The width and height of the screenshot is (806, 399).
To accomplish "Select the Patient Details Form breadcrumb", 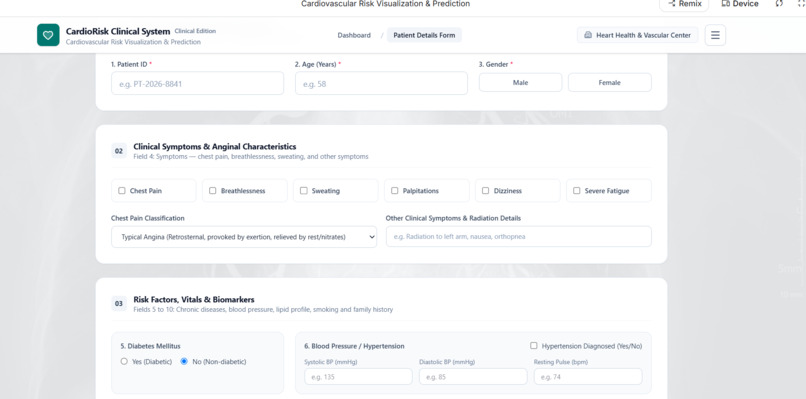I will coord(424,35).
